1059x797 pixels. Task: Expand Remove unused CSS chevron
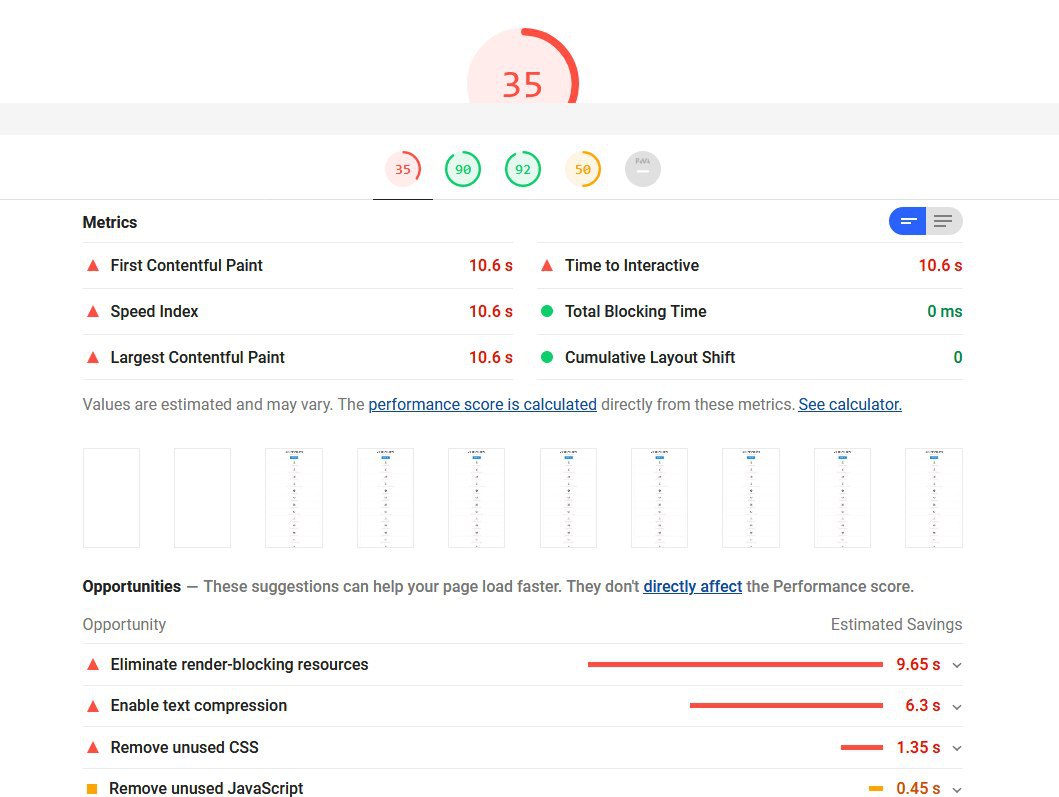[x=957, y=748]
